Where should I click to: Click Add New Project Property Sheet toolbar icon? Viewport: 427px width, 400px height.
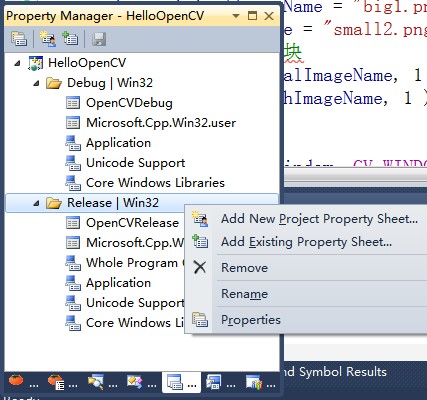click(48, 39)
